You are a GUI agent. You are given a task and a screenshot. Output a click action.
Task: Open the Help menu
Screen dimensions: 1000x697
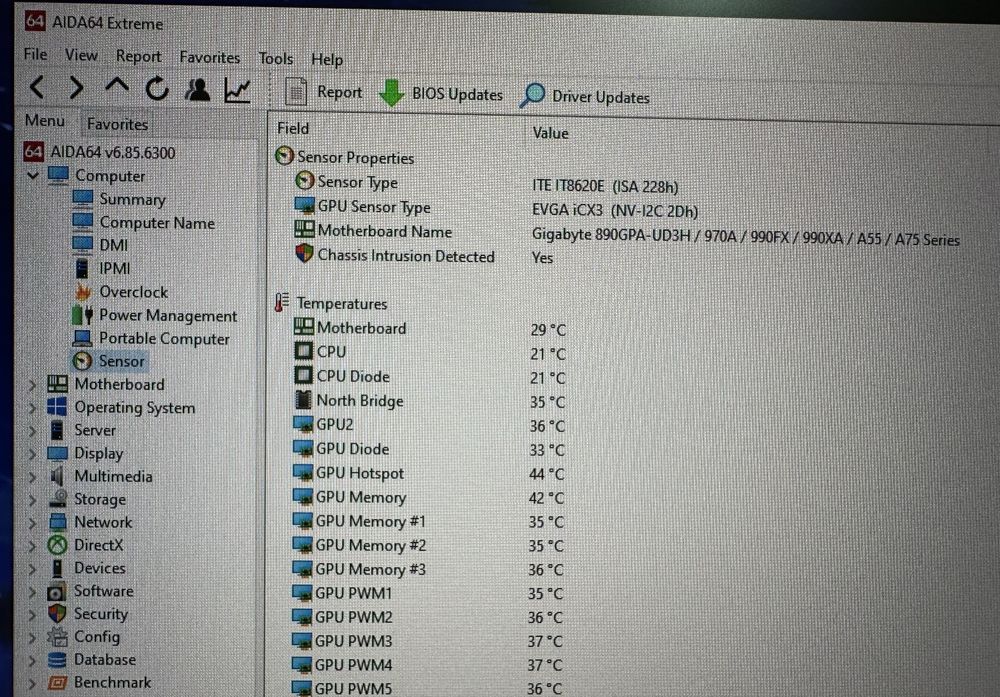(x=327, y=60)
